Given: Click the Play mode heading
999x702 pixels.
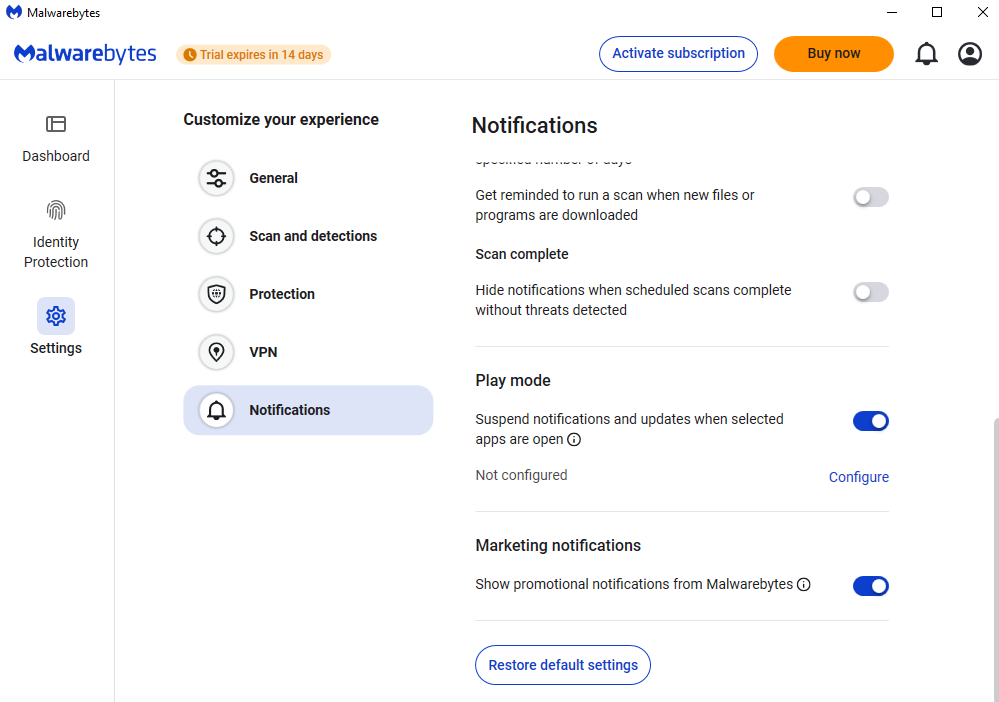Looking at the screenshot, I should [x=513, y=380].
